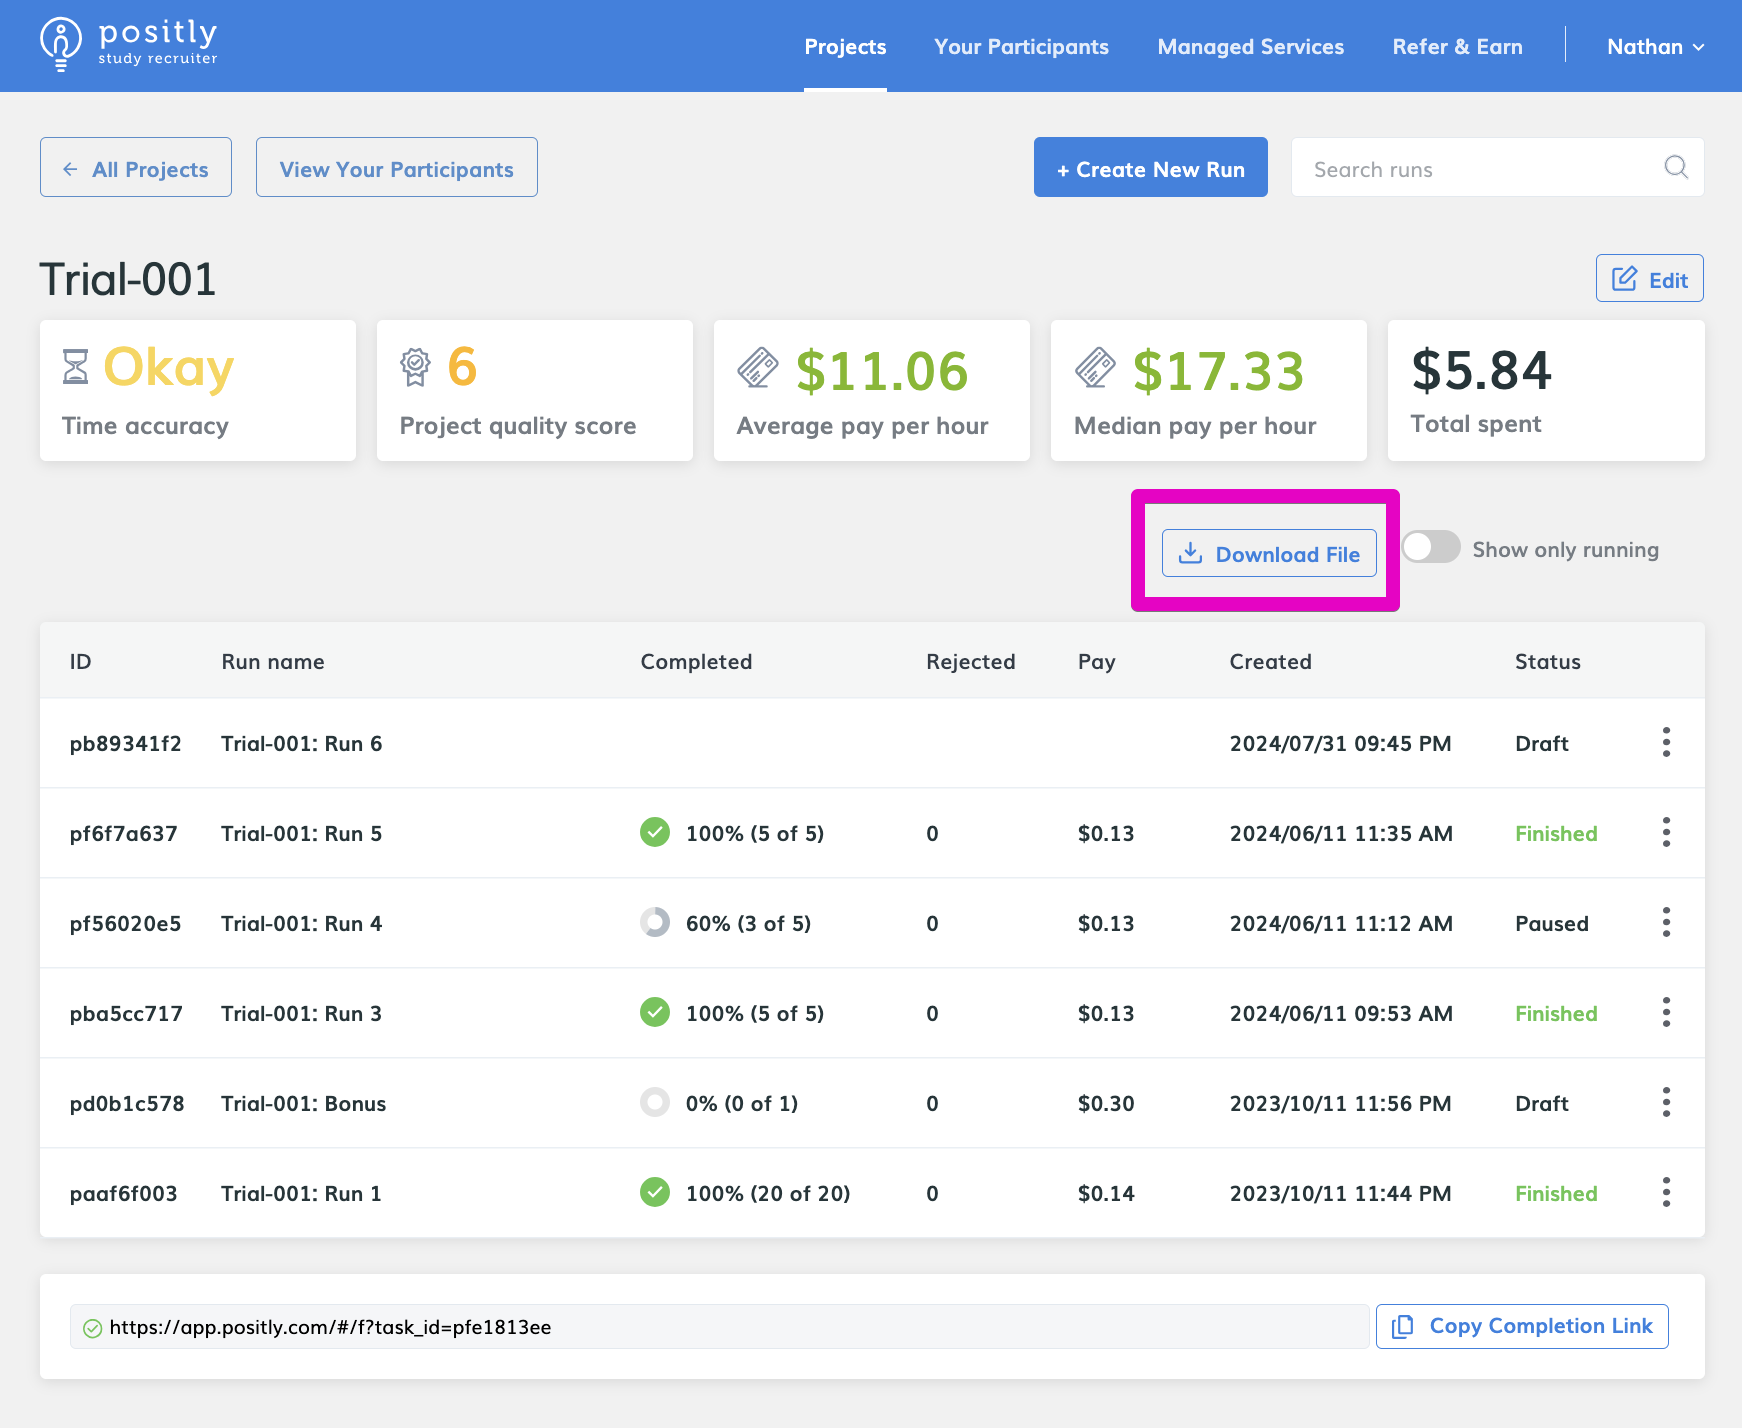Viewport: 1742px width, 1428px height.
Task: Click the Average pay per hour ticket icon
Action: (757, 368)
